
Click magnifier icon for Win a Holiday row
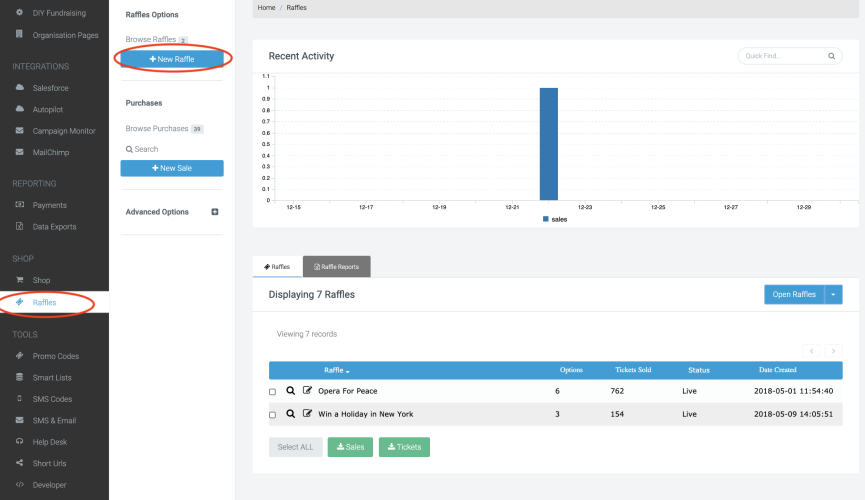pyautogui.click(x=290, y=414)
